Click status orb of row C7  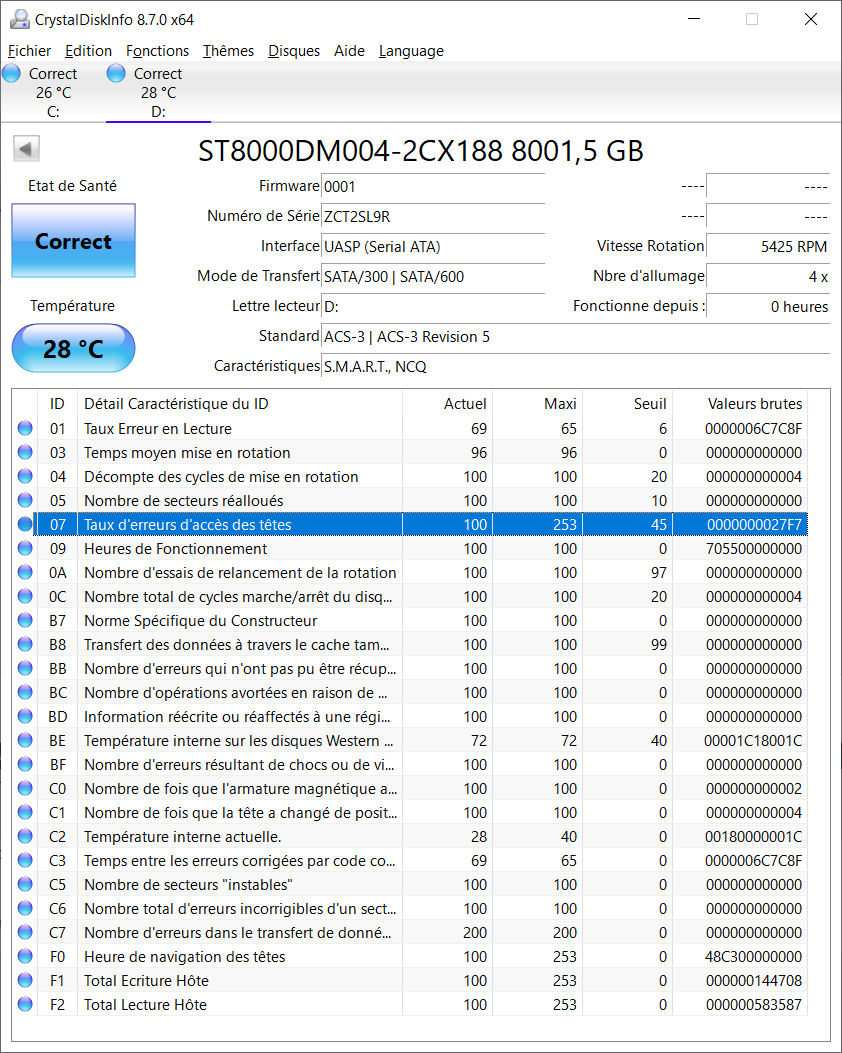(x=25, y=932)
